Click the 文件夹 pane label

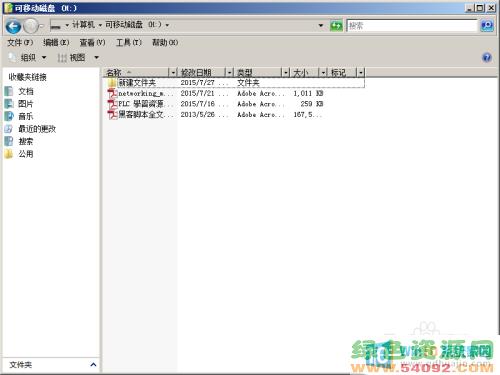tap(21, 365)
